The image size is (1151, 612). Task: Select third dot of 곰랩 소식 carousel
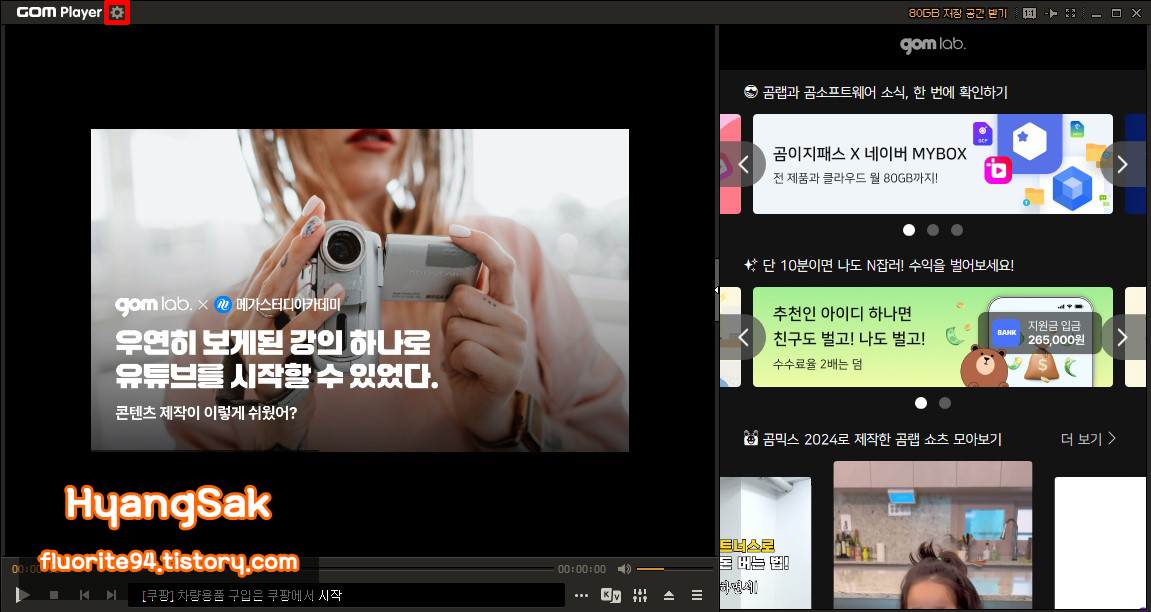click(x=957, y=230)
